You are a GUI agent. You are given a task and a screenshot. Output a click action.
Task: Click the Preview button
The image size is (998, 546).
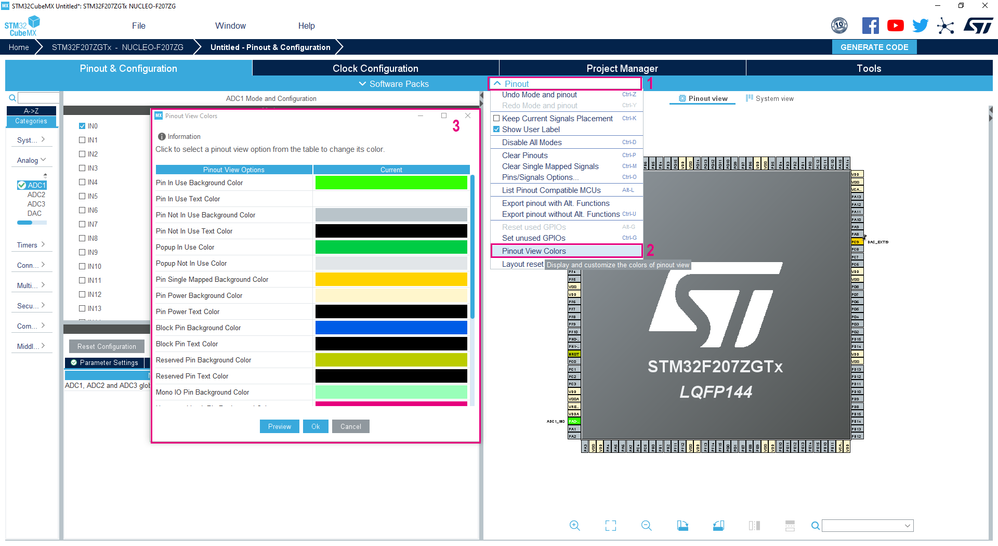[279, 426]
